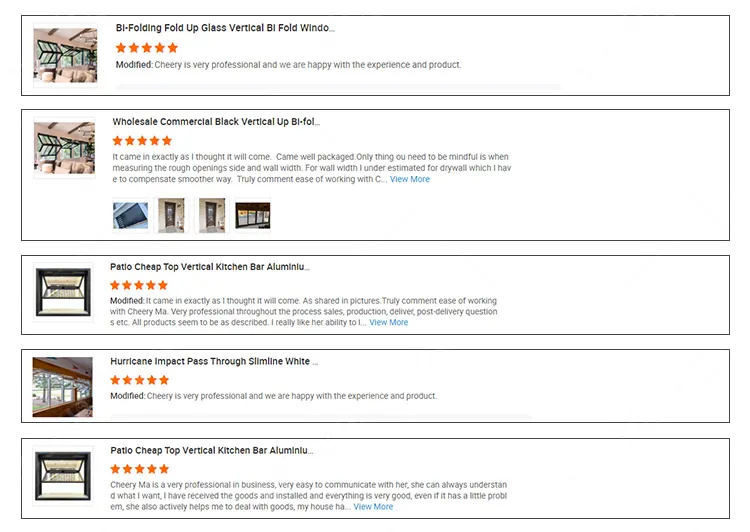This screenshot has height=532, width=750.
Task: Click the star rating of the Hurricane Impact review
Action: click(139, 380)
